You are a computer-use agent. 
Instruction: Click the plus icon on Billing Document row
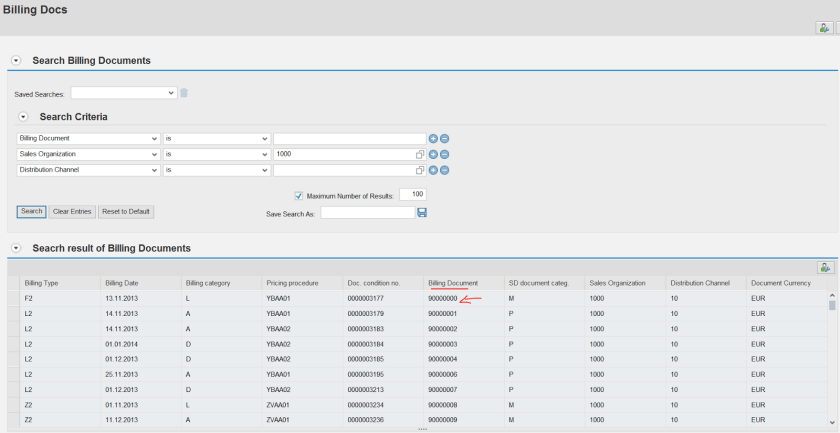[x=433, y=138]
